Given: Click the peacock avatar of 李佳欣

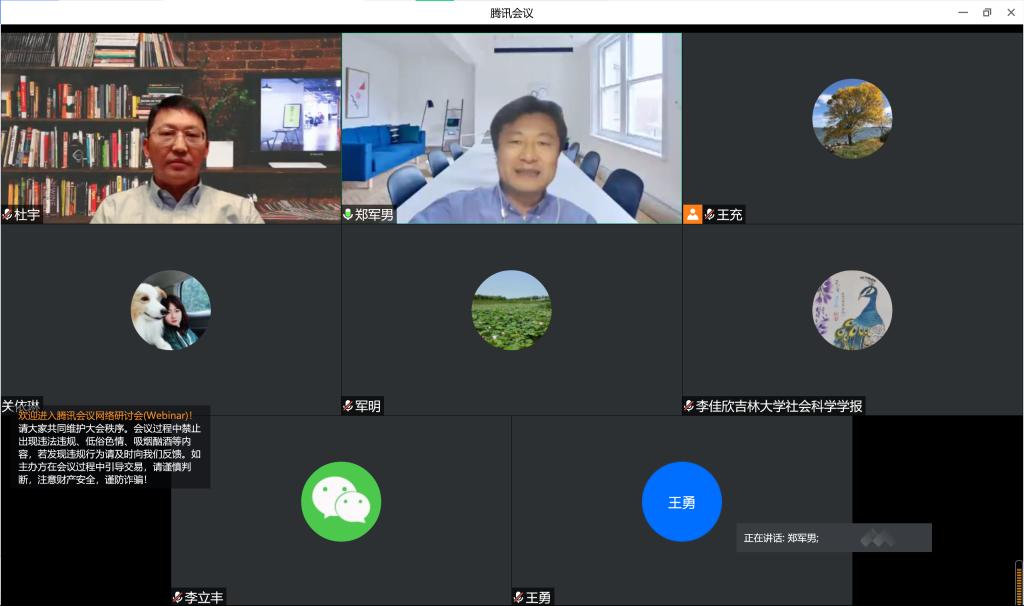Looking at the screenshot, I should (x=852, y=310).
